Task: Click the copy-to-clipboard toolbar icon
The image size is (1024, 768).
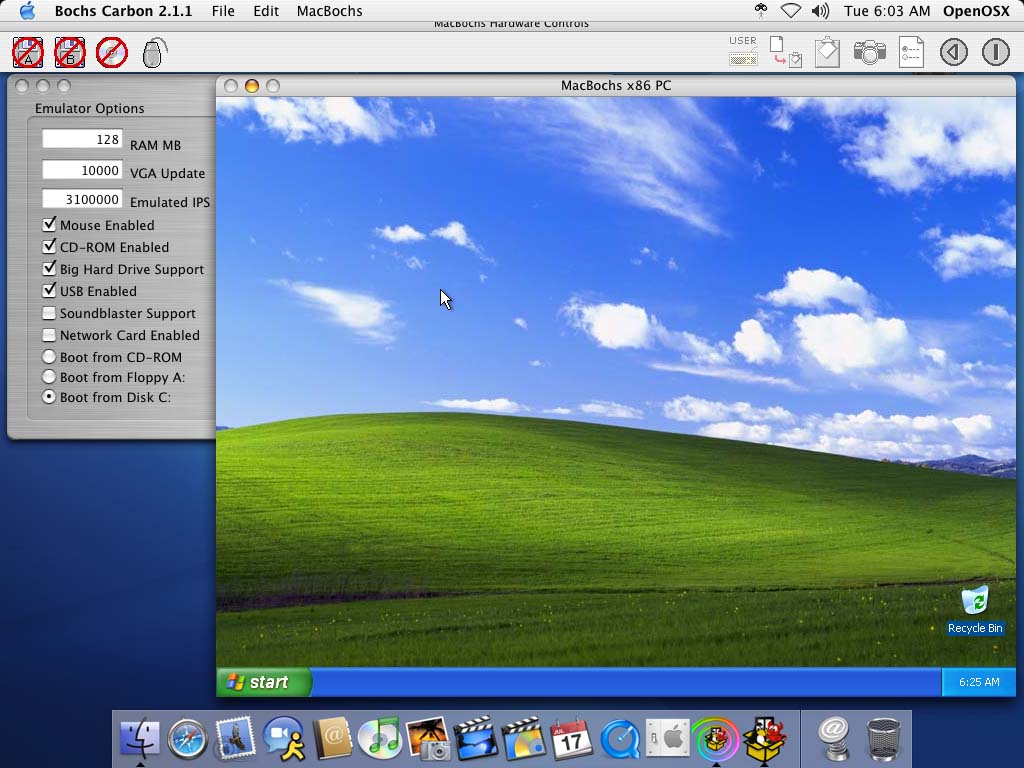Action: click(x=786, y=52)
